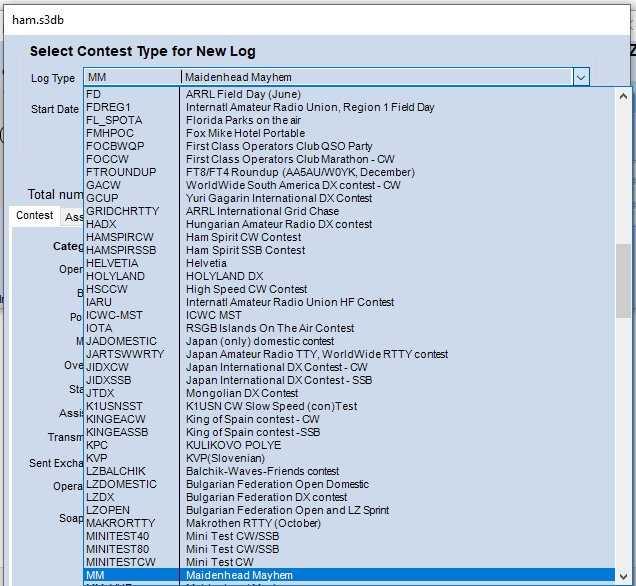Pick GCUP Yuri Gagarin International DX Contest

point(350,198)
